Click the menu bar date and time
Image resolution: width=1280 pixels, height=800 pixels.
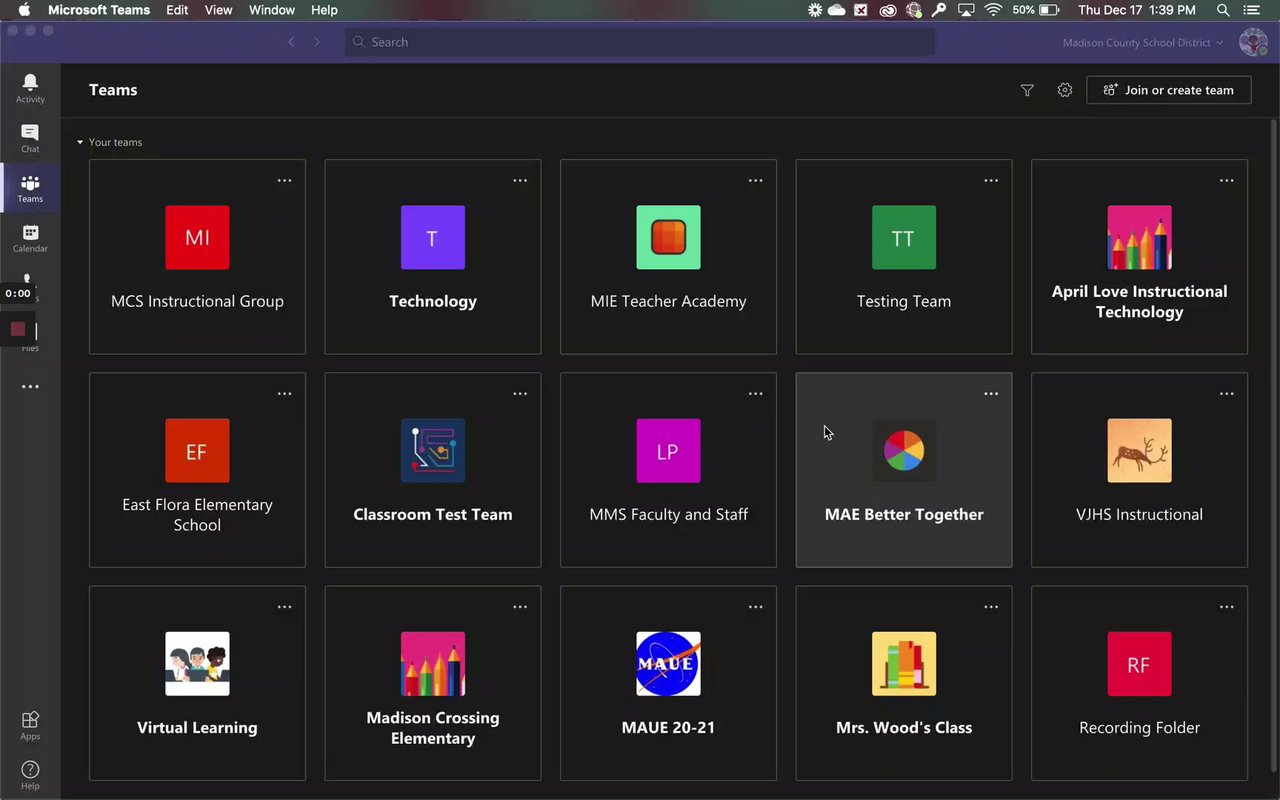click(1137, 10)
